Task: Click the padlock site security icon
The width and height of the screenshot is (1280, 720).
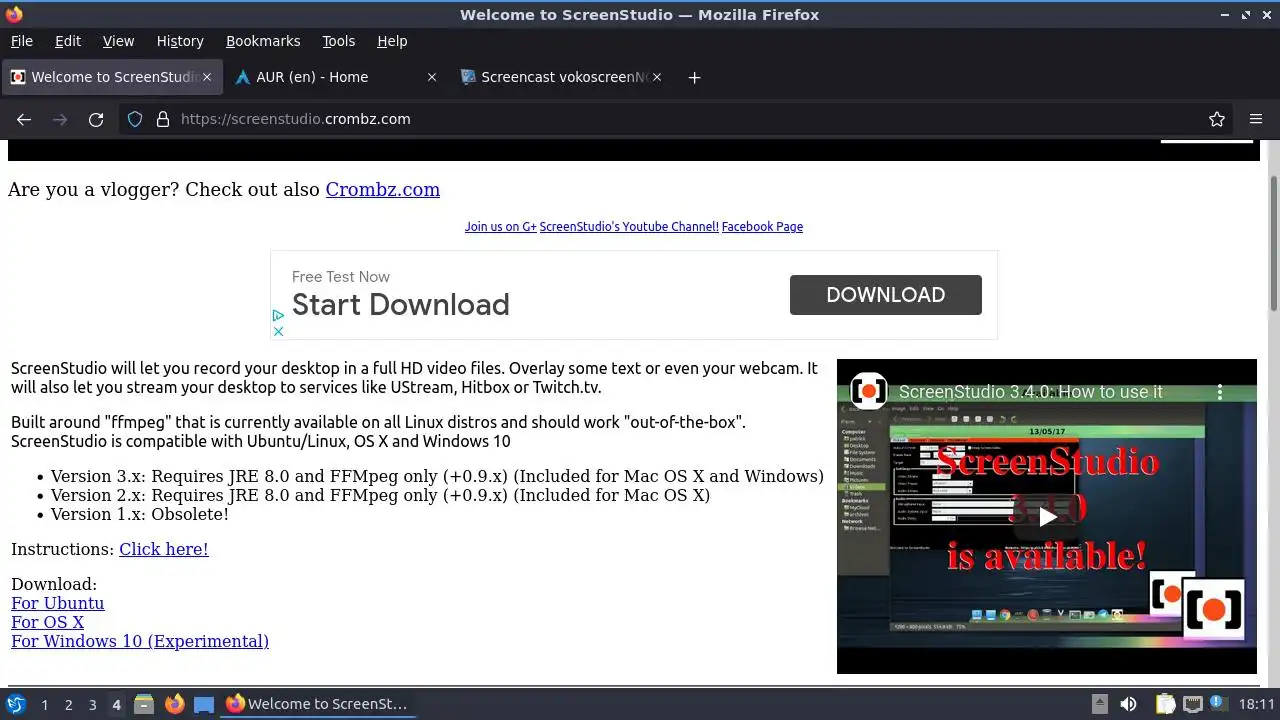Action: tap(163, 119)
